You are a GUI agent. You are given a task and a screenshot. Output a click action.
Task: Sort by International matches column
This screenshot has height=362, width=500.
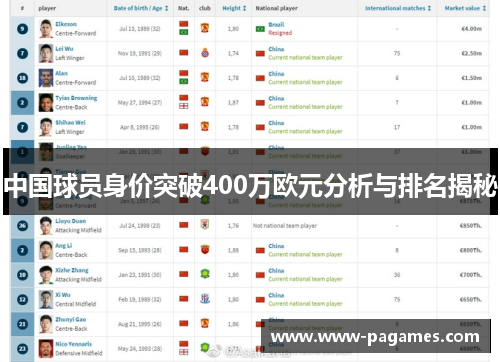[x=398, y=8]
